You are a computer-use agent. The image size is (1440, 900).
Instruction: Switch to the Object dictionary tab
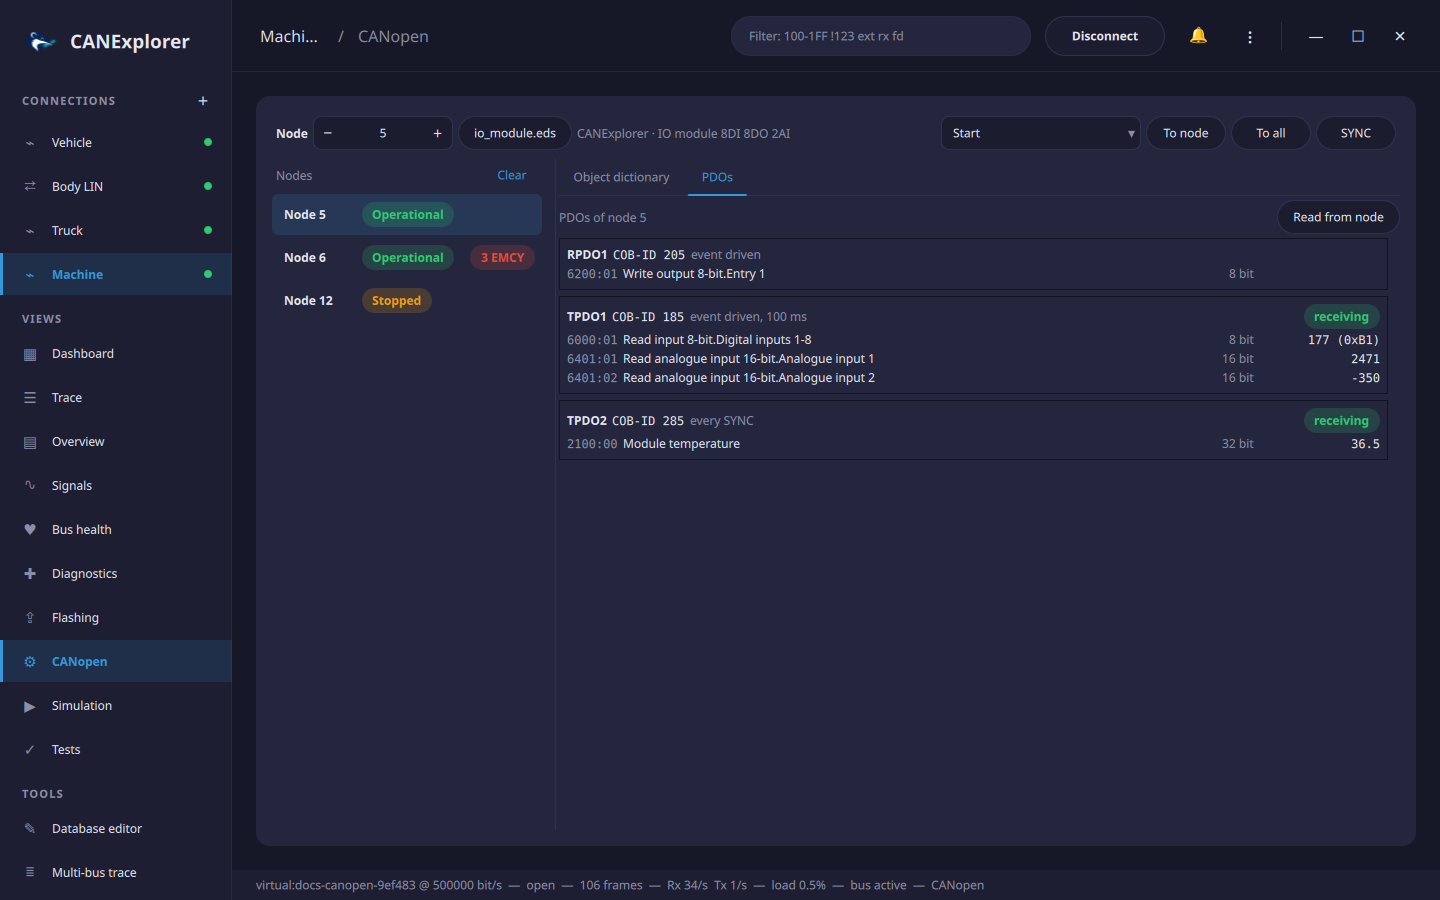point(621,177)
